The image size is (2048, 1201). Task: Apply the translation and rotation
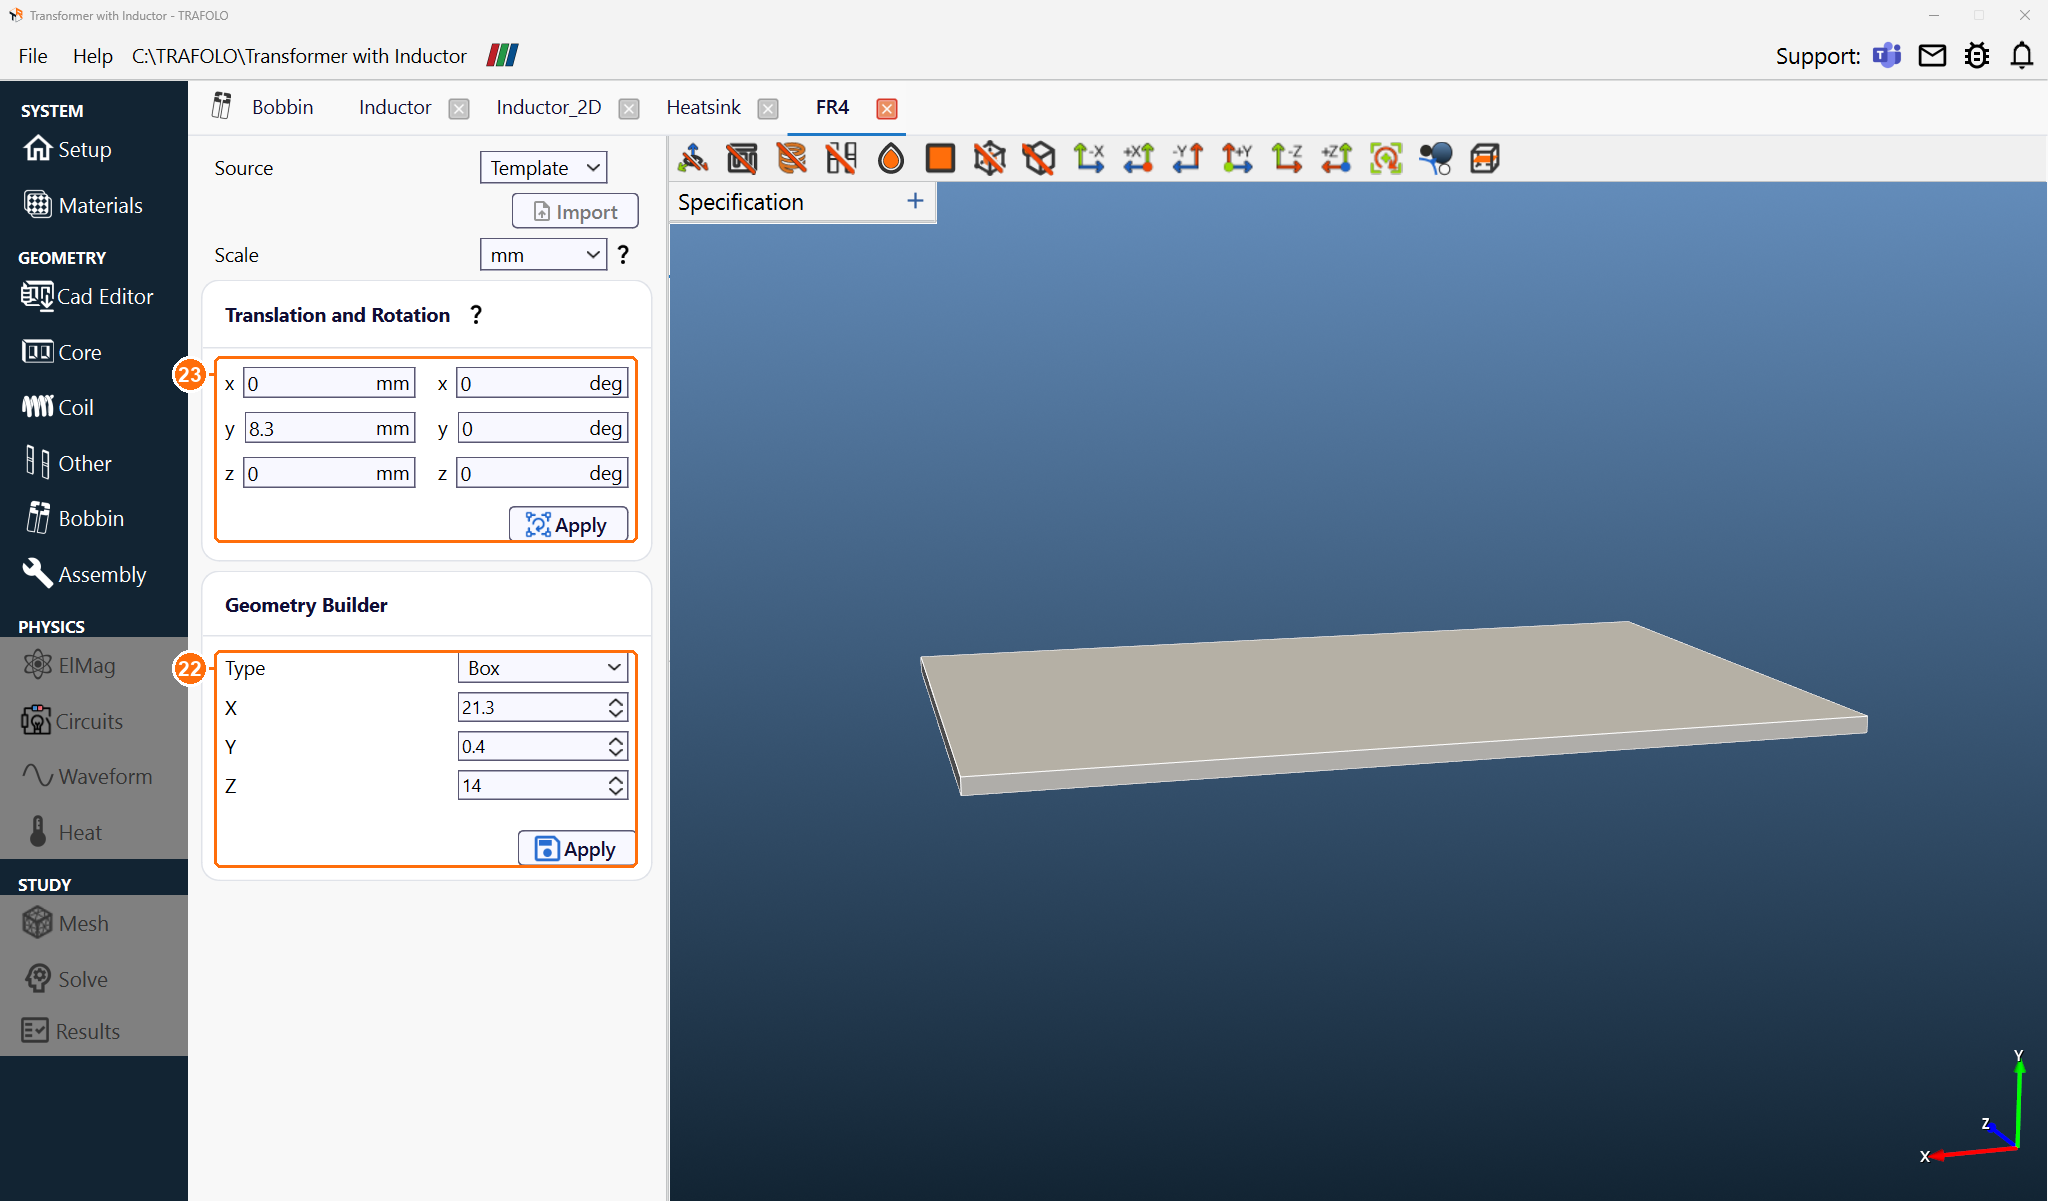tap(568, 524)
